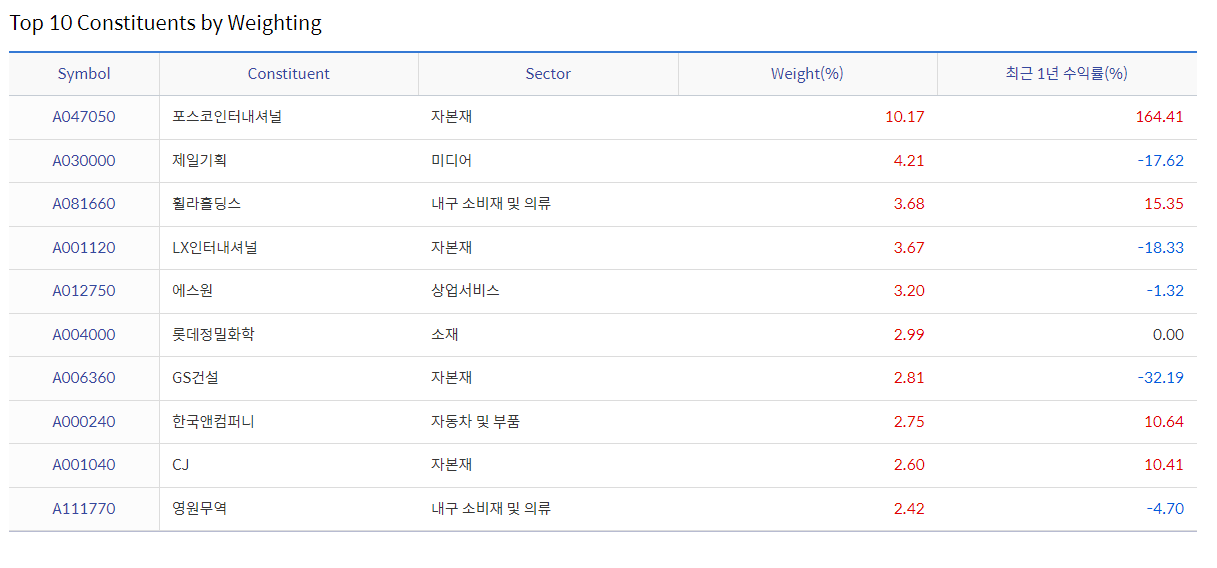This screenshot has width=1217, height=568.
Task: Click 1-year return value 0.00
Action: (x=1168, y=334)
